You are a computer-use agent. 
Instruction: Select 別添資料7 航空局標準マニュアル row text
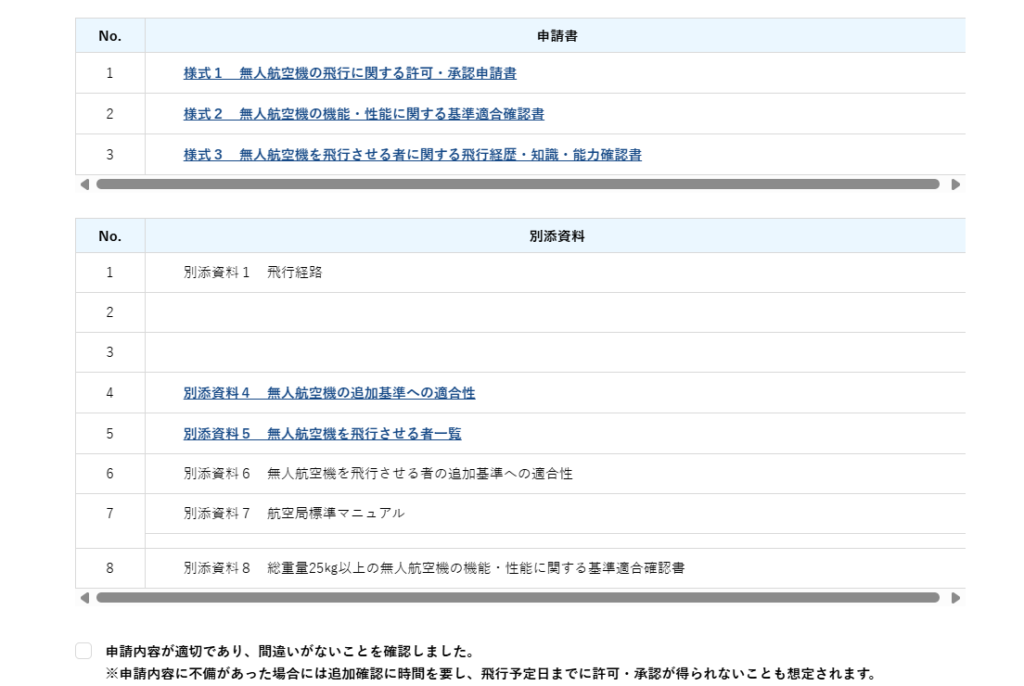293,514
